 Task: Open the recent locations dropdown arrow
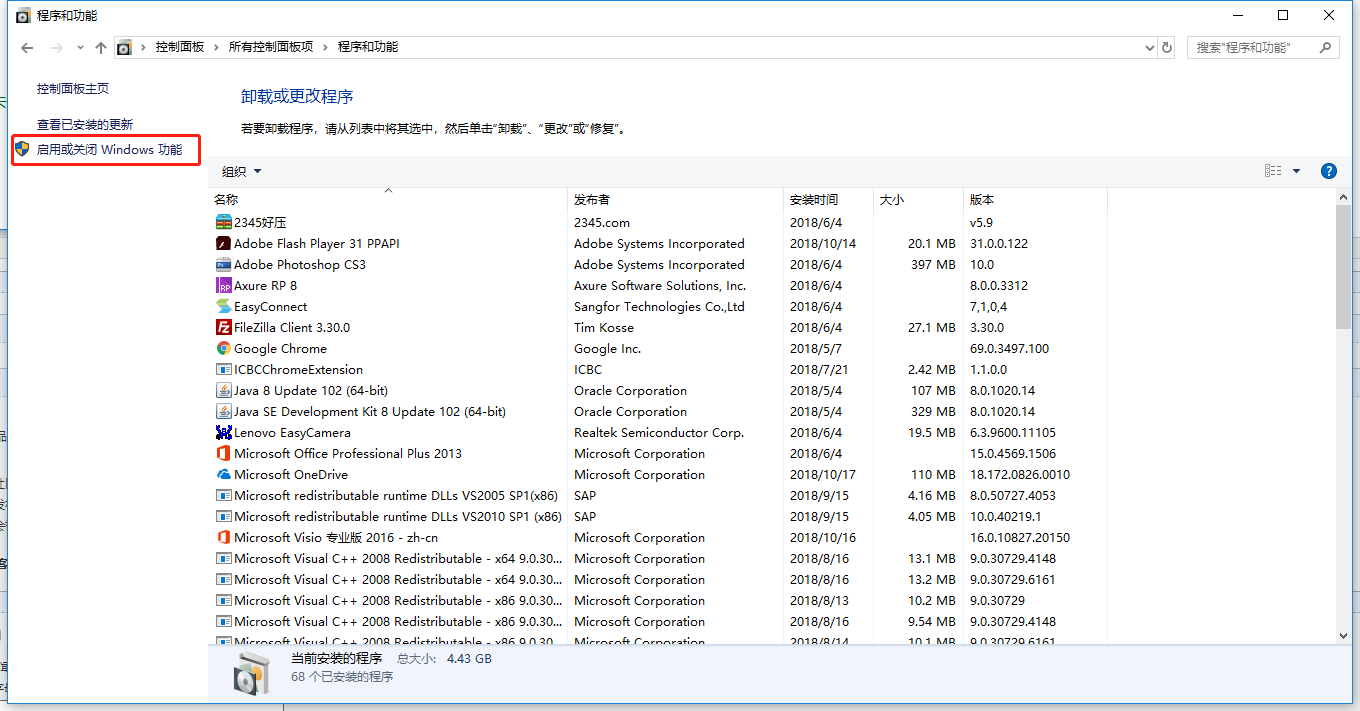point(80,48)
